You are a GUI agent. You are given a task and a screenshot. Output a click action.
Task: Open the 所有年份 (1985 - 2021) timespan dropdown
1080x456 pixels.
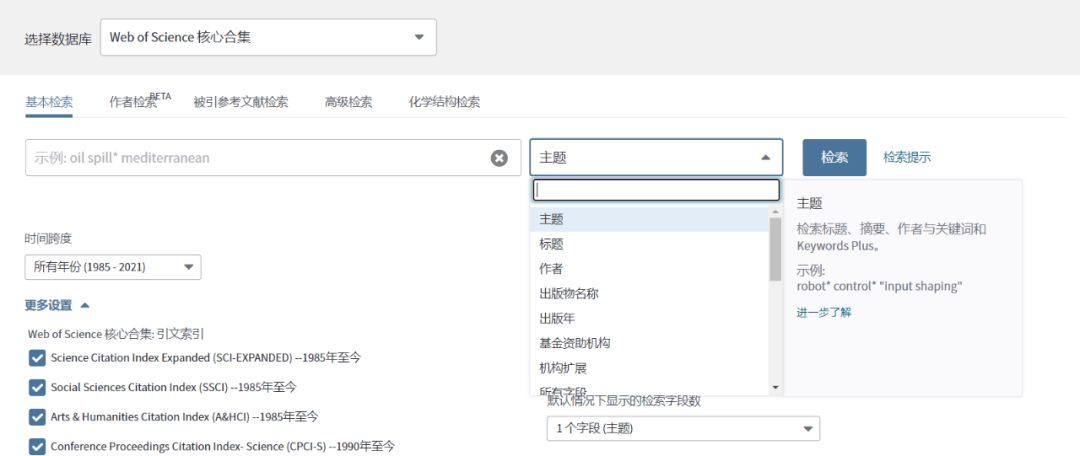[113, 267]
